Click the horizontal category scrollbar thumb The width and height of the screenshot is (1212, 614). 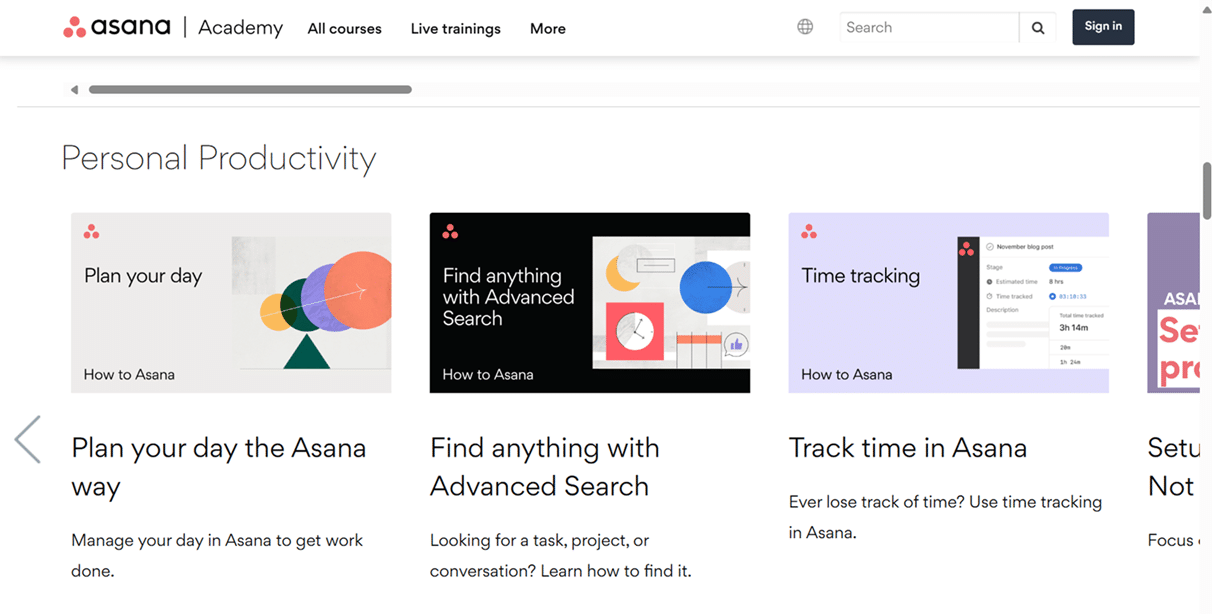coord(250,90)
